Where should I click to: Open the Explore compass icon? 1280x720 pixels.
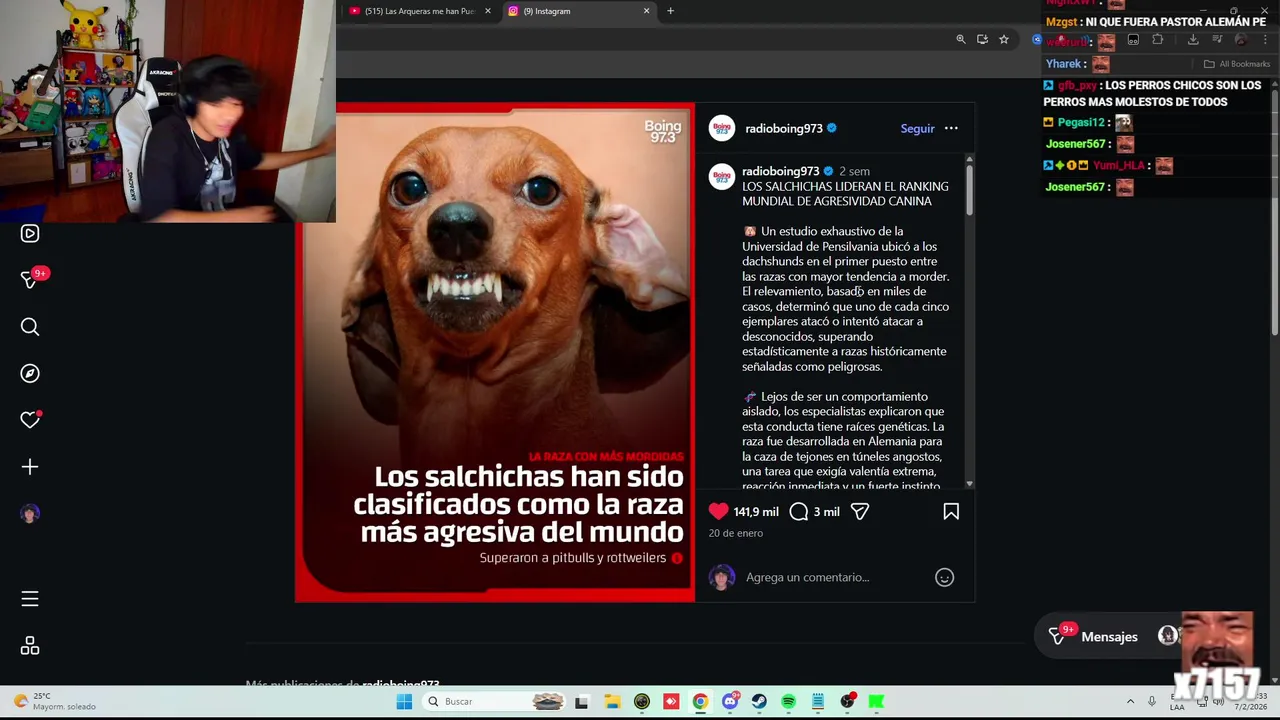[30, 373]
